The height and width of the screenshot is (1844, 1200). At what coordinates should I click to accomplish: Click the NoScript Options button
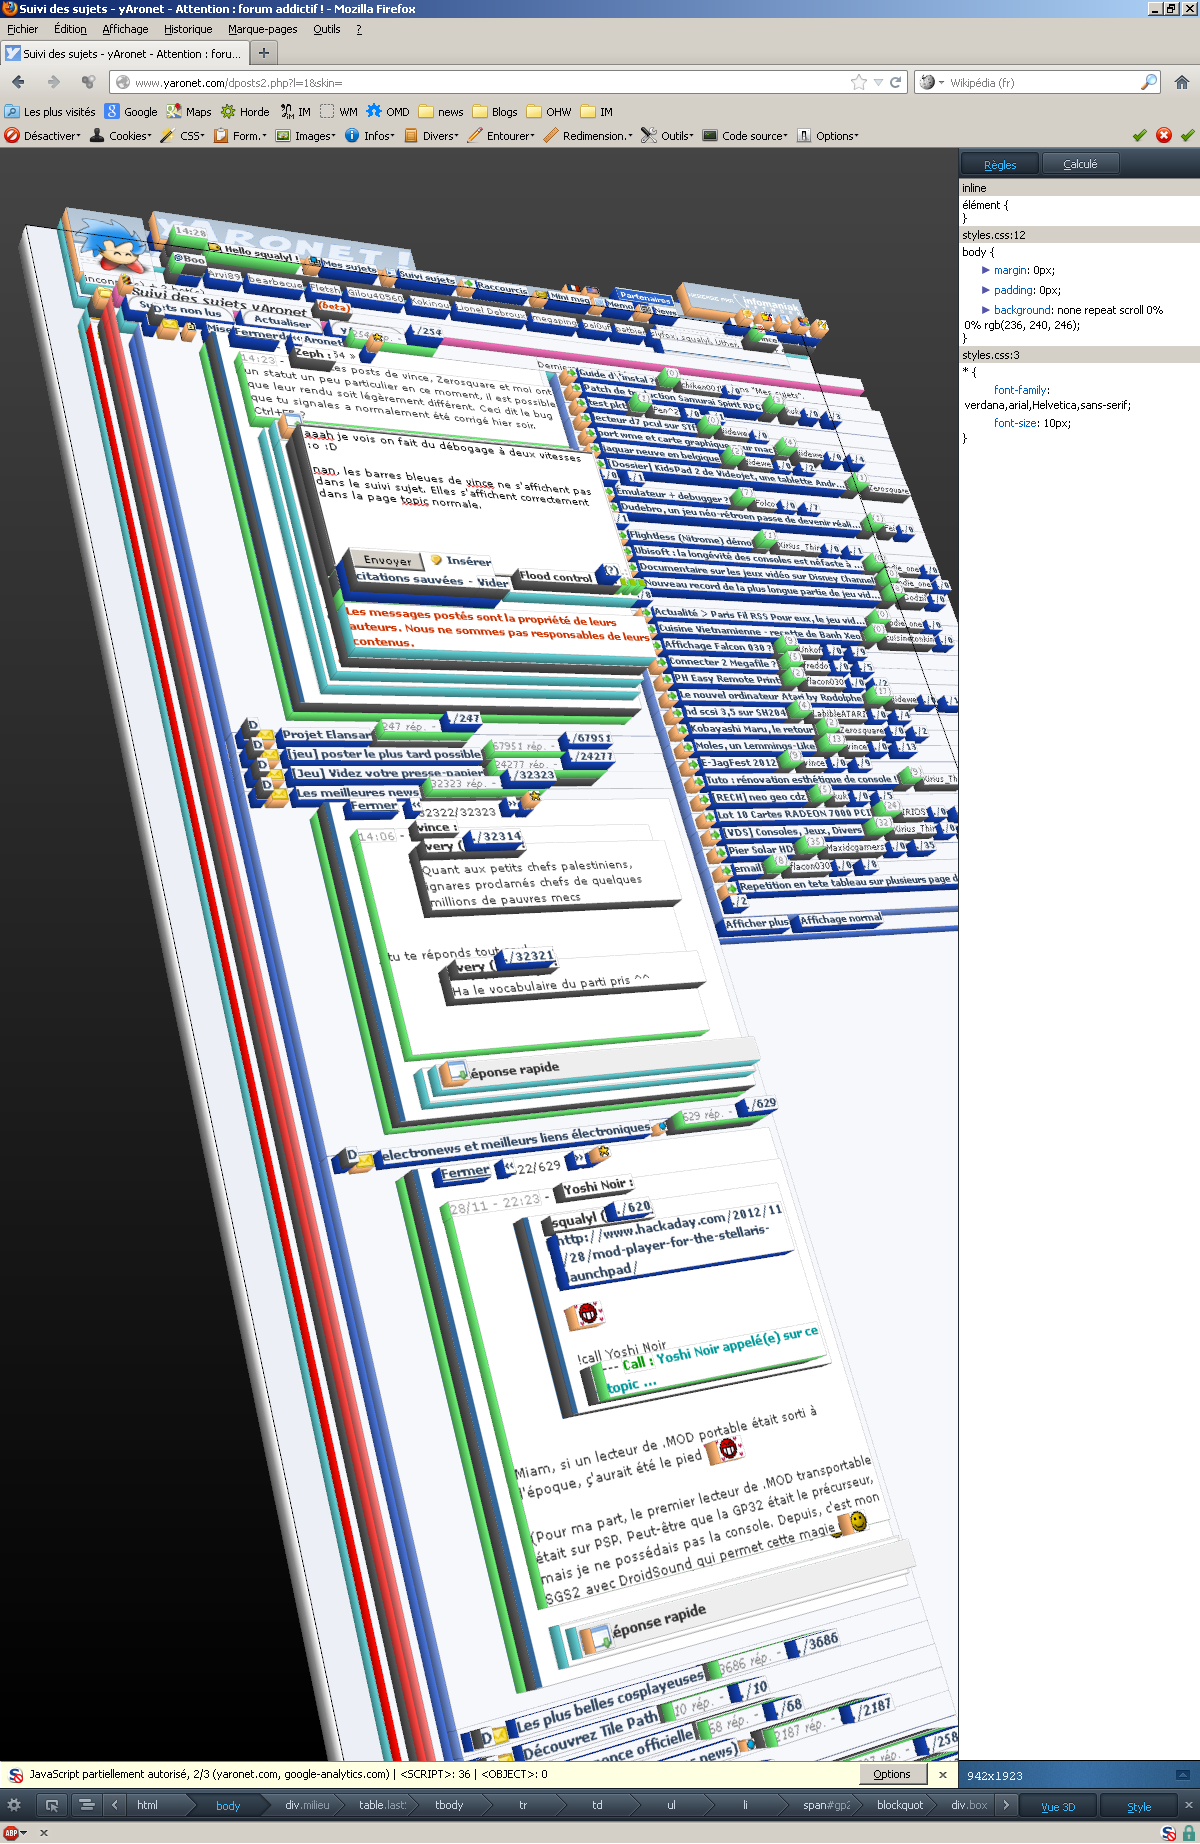(891, 1774)
